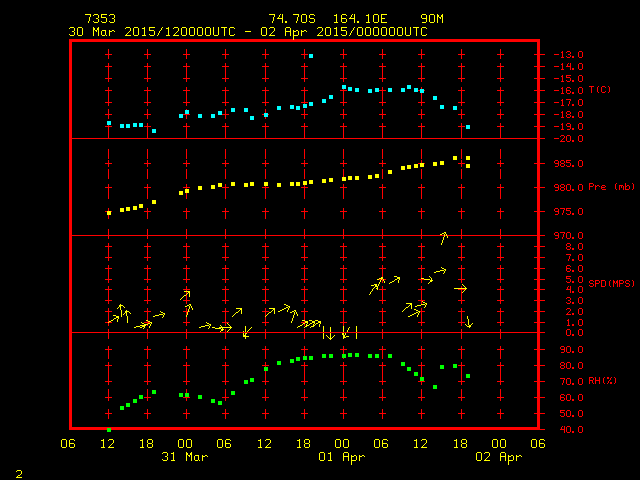
Task: Click the last cyan temperature point on right
Action: tap(467, 127)
